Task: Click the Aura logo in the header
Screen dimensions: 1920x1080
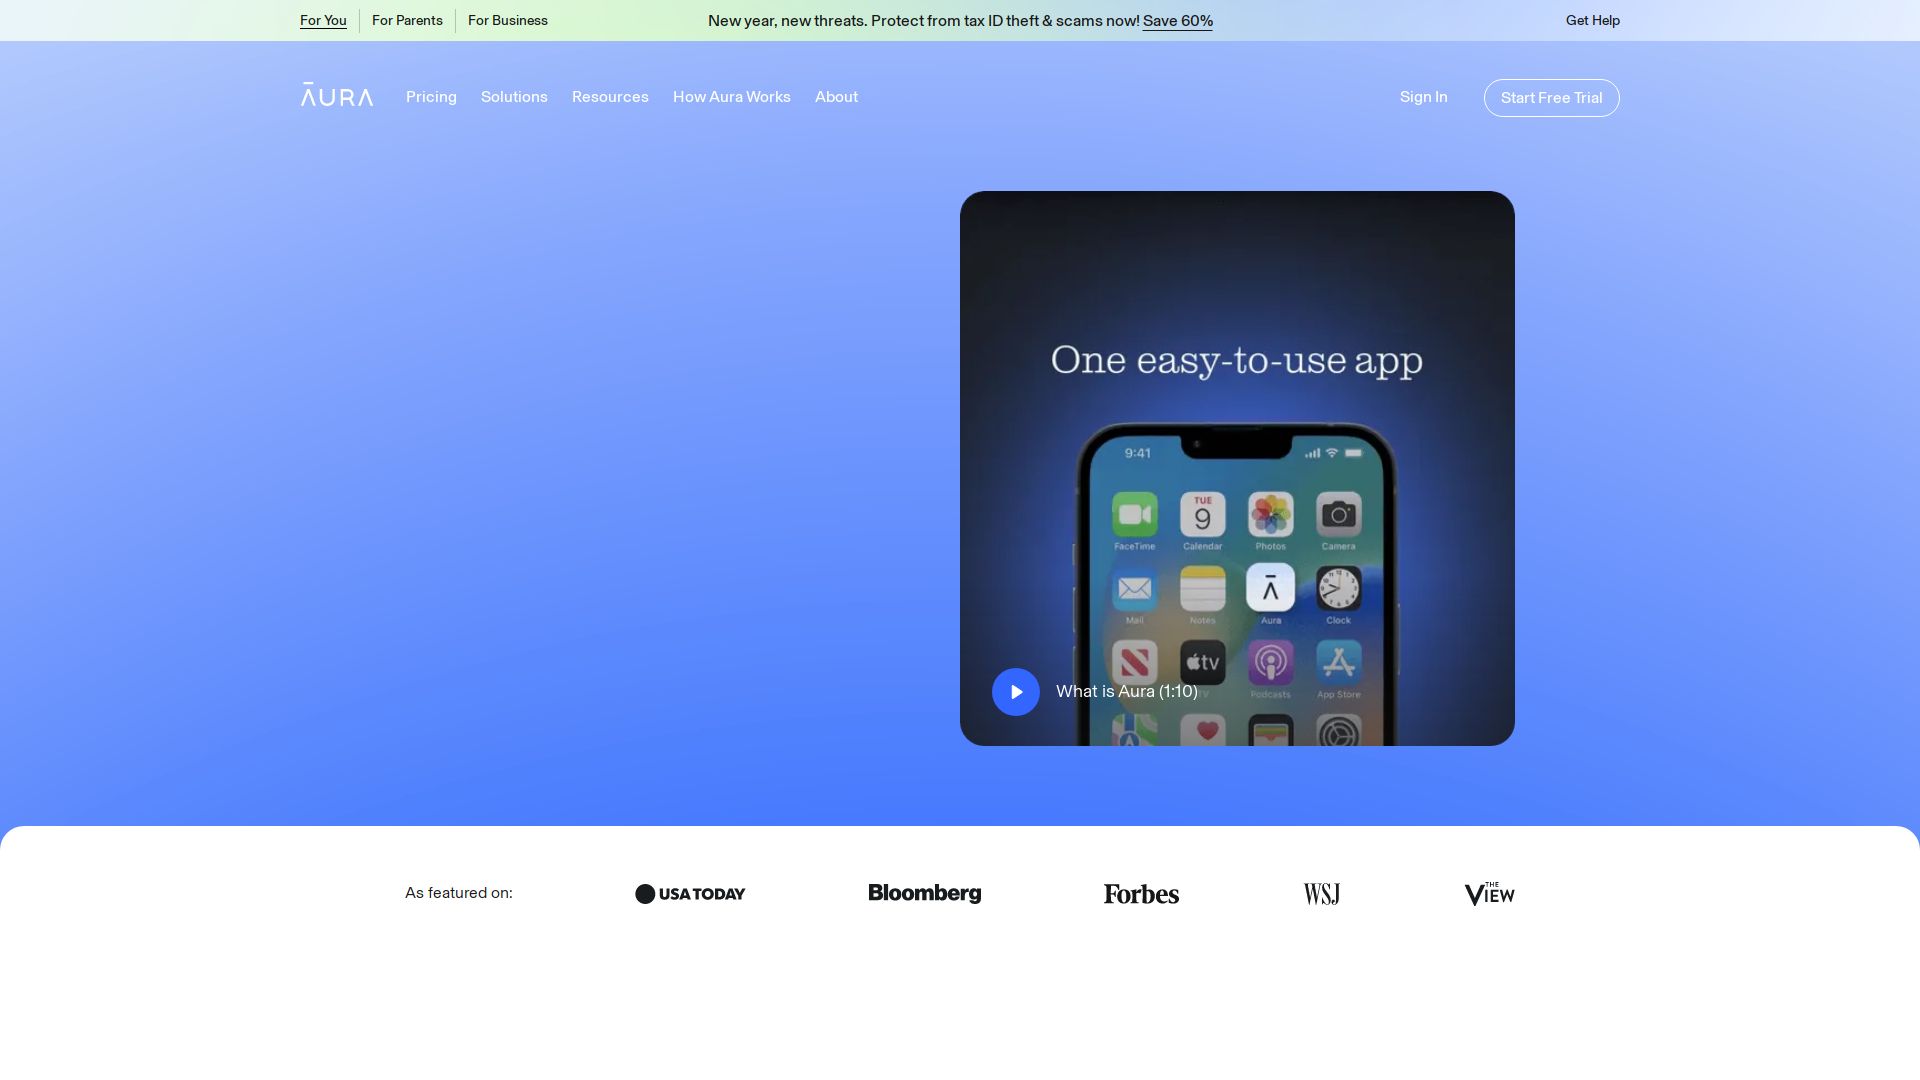Action: 337,96
